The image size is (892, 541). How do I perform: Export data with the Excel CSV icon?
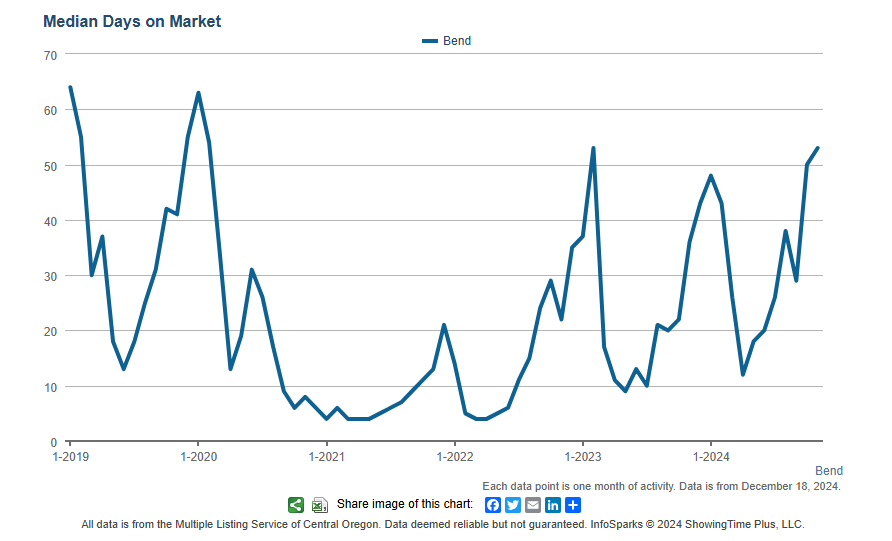click(x=319, y=505)
